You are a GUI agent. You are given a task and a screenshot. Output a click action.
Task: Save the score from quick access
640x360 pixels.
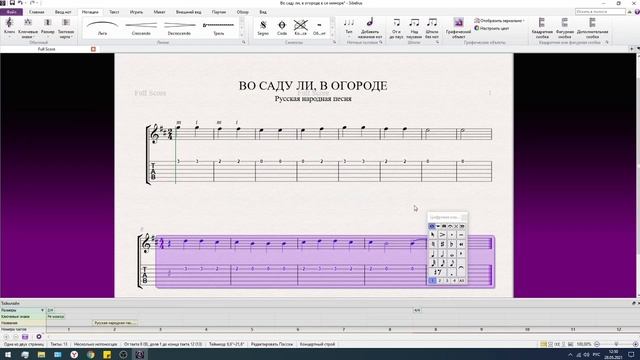[12, 3]
